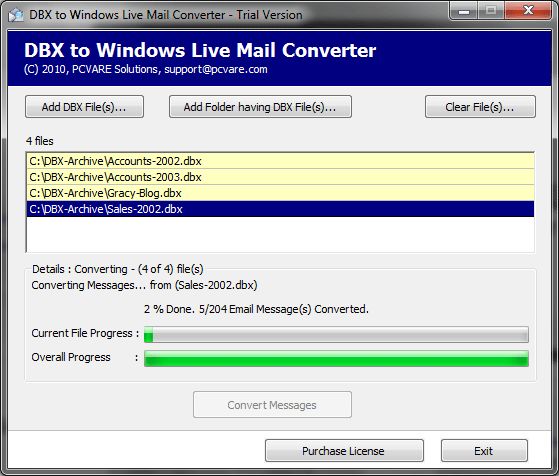Select Accounts-2002.dbx in the file list
559x476 pixels.
click(x=280, y=161)
